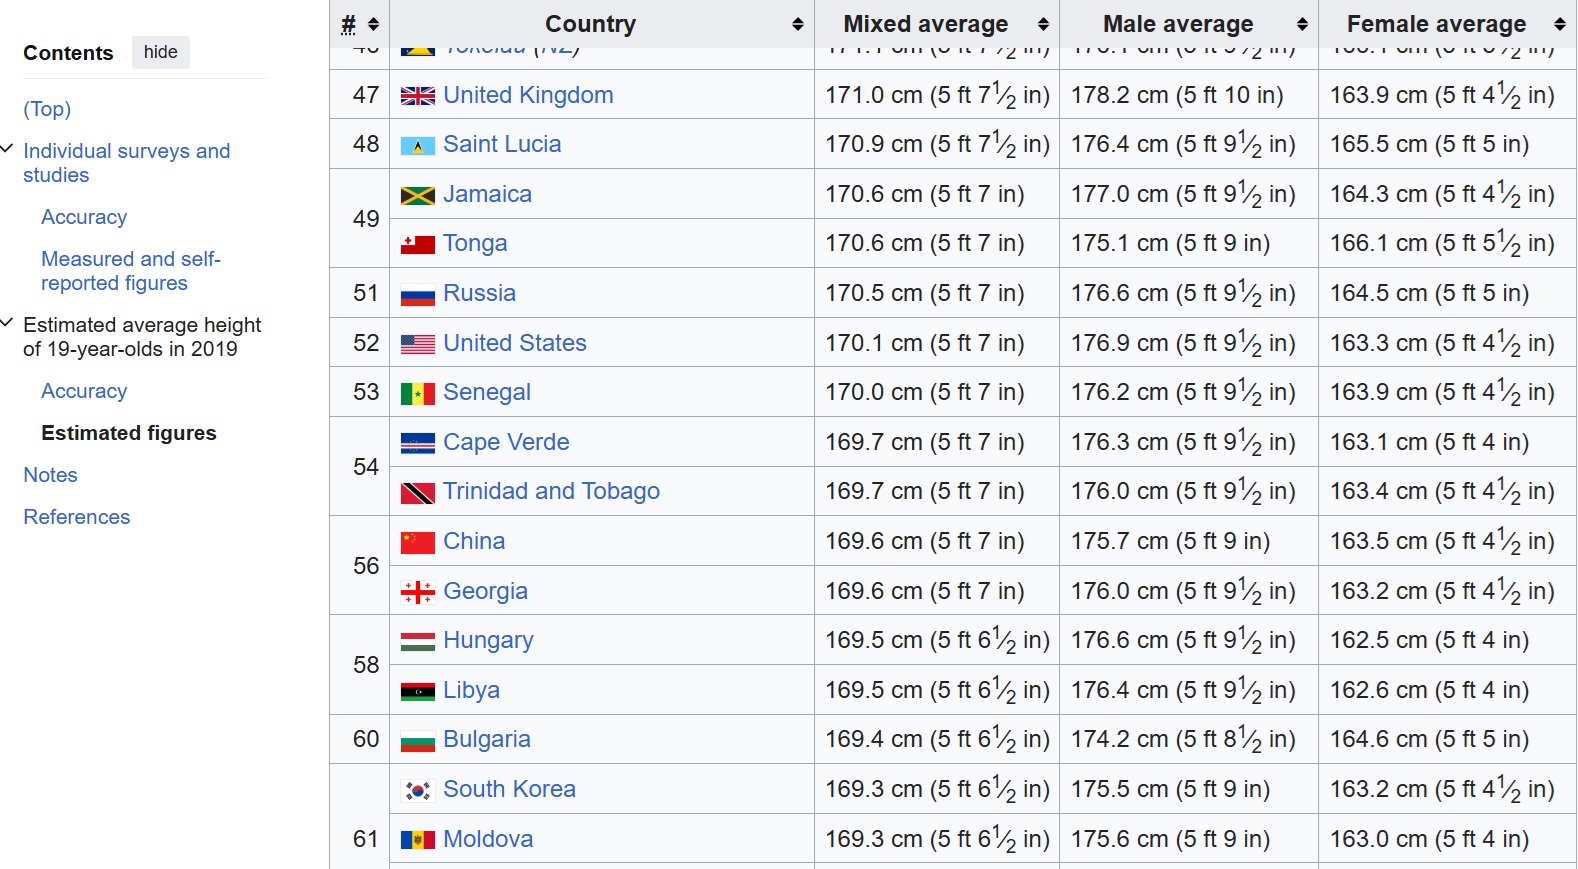Click the Contents heading
This screenshot has height=869, width=1578.
[68, 53]
